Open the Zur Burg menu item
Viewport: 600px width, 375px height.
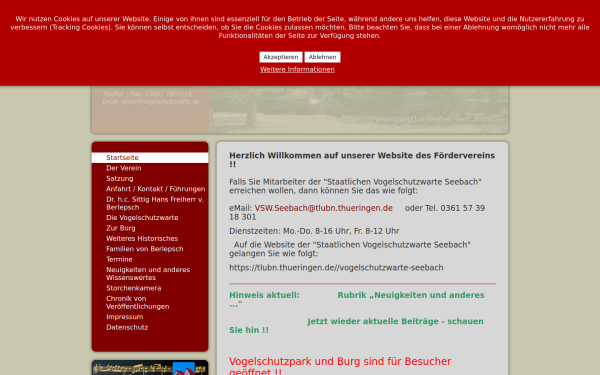tap(121, 228)
